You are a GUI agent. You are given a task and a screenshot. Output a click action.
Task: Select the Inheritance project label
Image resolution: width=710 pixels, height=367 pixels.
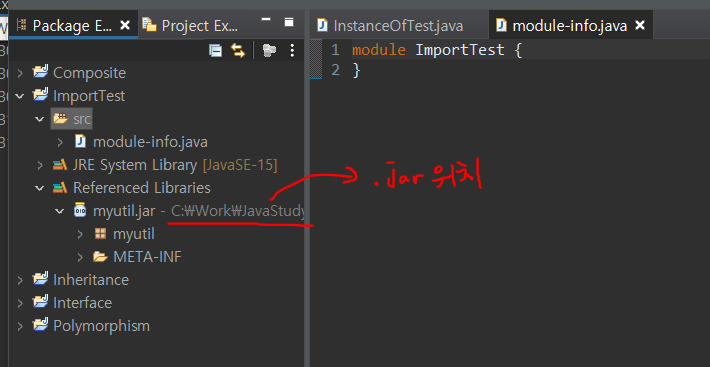(x=91, y=280)
